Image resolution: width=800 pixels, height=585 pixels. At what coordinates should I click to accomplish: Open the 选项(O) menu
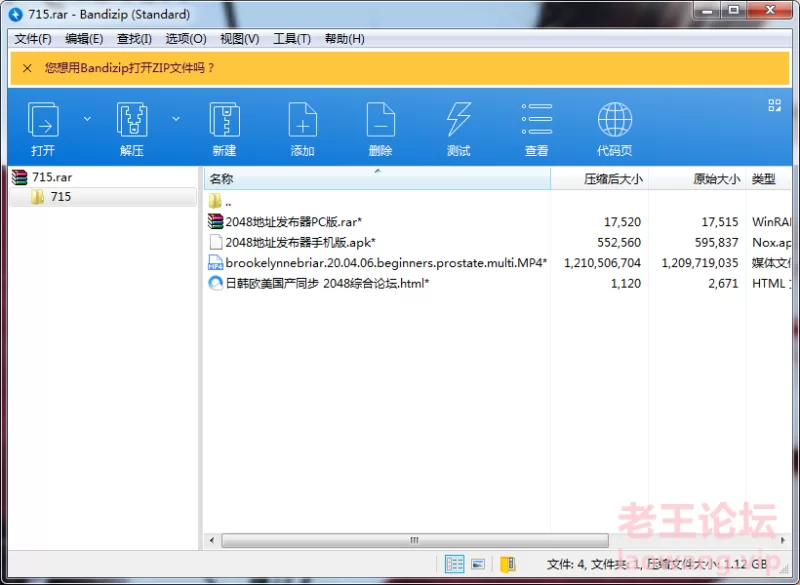(x=186, y=39)
